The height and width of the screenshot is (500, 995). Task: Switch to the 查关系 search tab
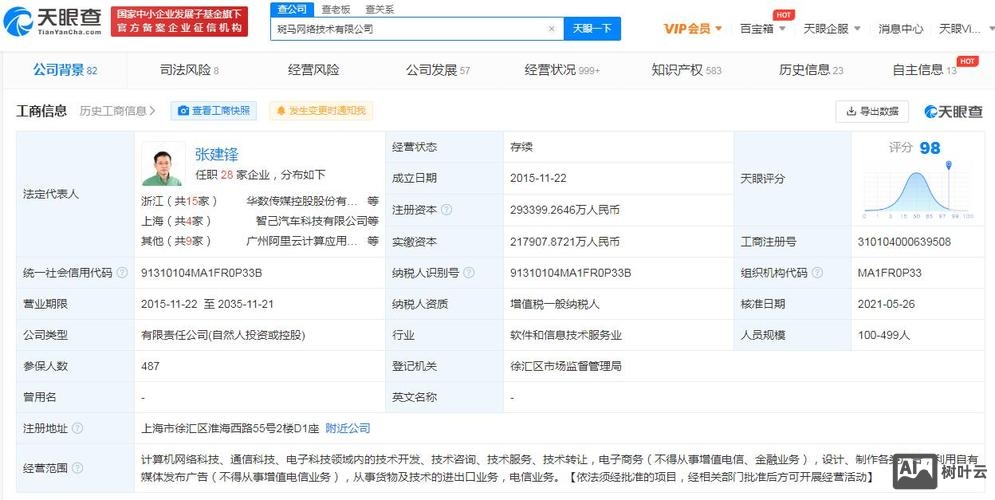379,10
